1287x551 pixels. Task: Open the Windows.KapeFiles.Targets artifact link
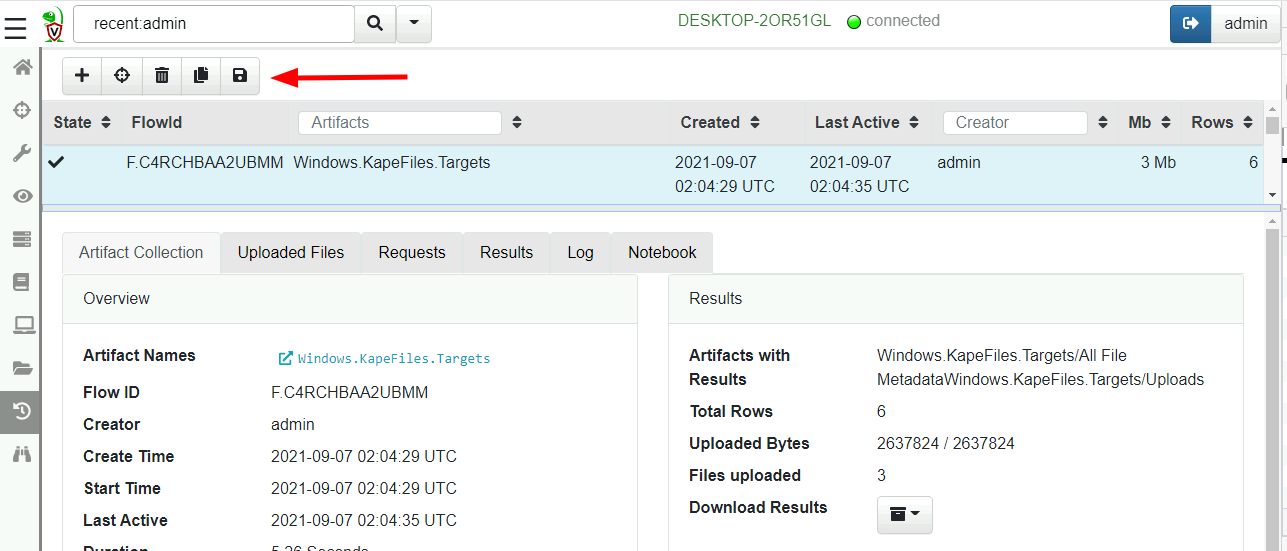[x=393, y=358]
